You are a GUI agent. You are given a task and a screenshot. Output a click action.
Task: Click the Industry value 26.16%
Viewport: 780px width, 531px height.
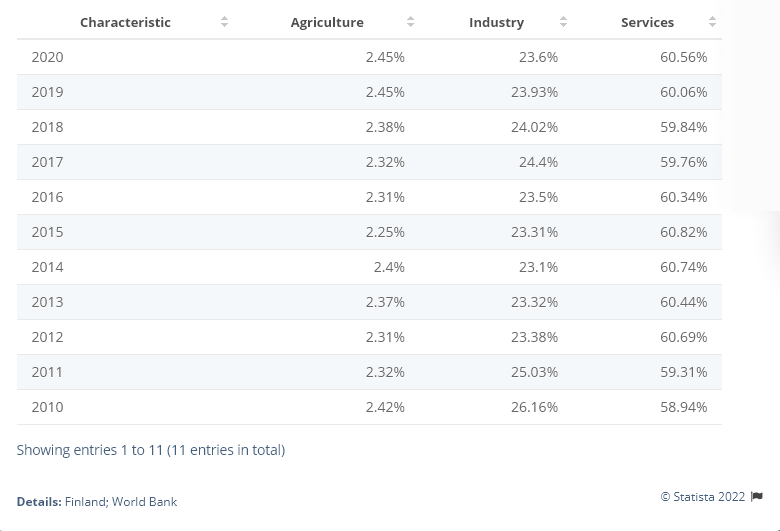pyautogui.click(x=534, y=407)
